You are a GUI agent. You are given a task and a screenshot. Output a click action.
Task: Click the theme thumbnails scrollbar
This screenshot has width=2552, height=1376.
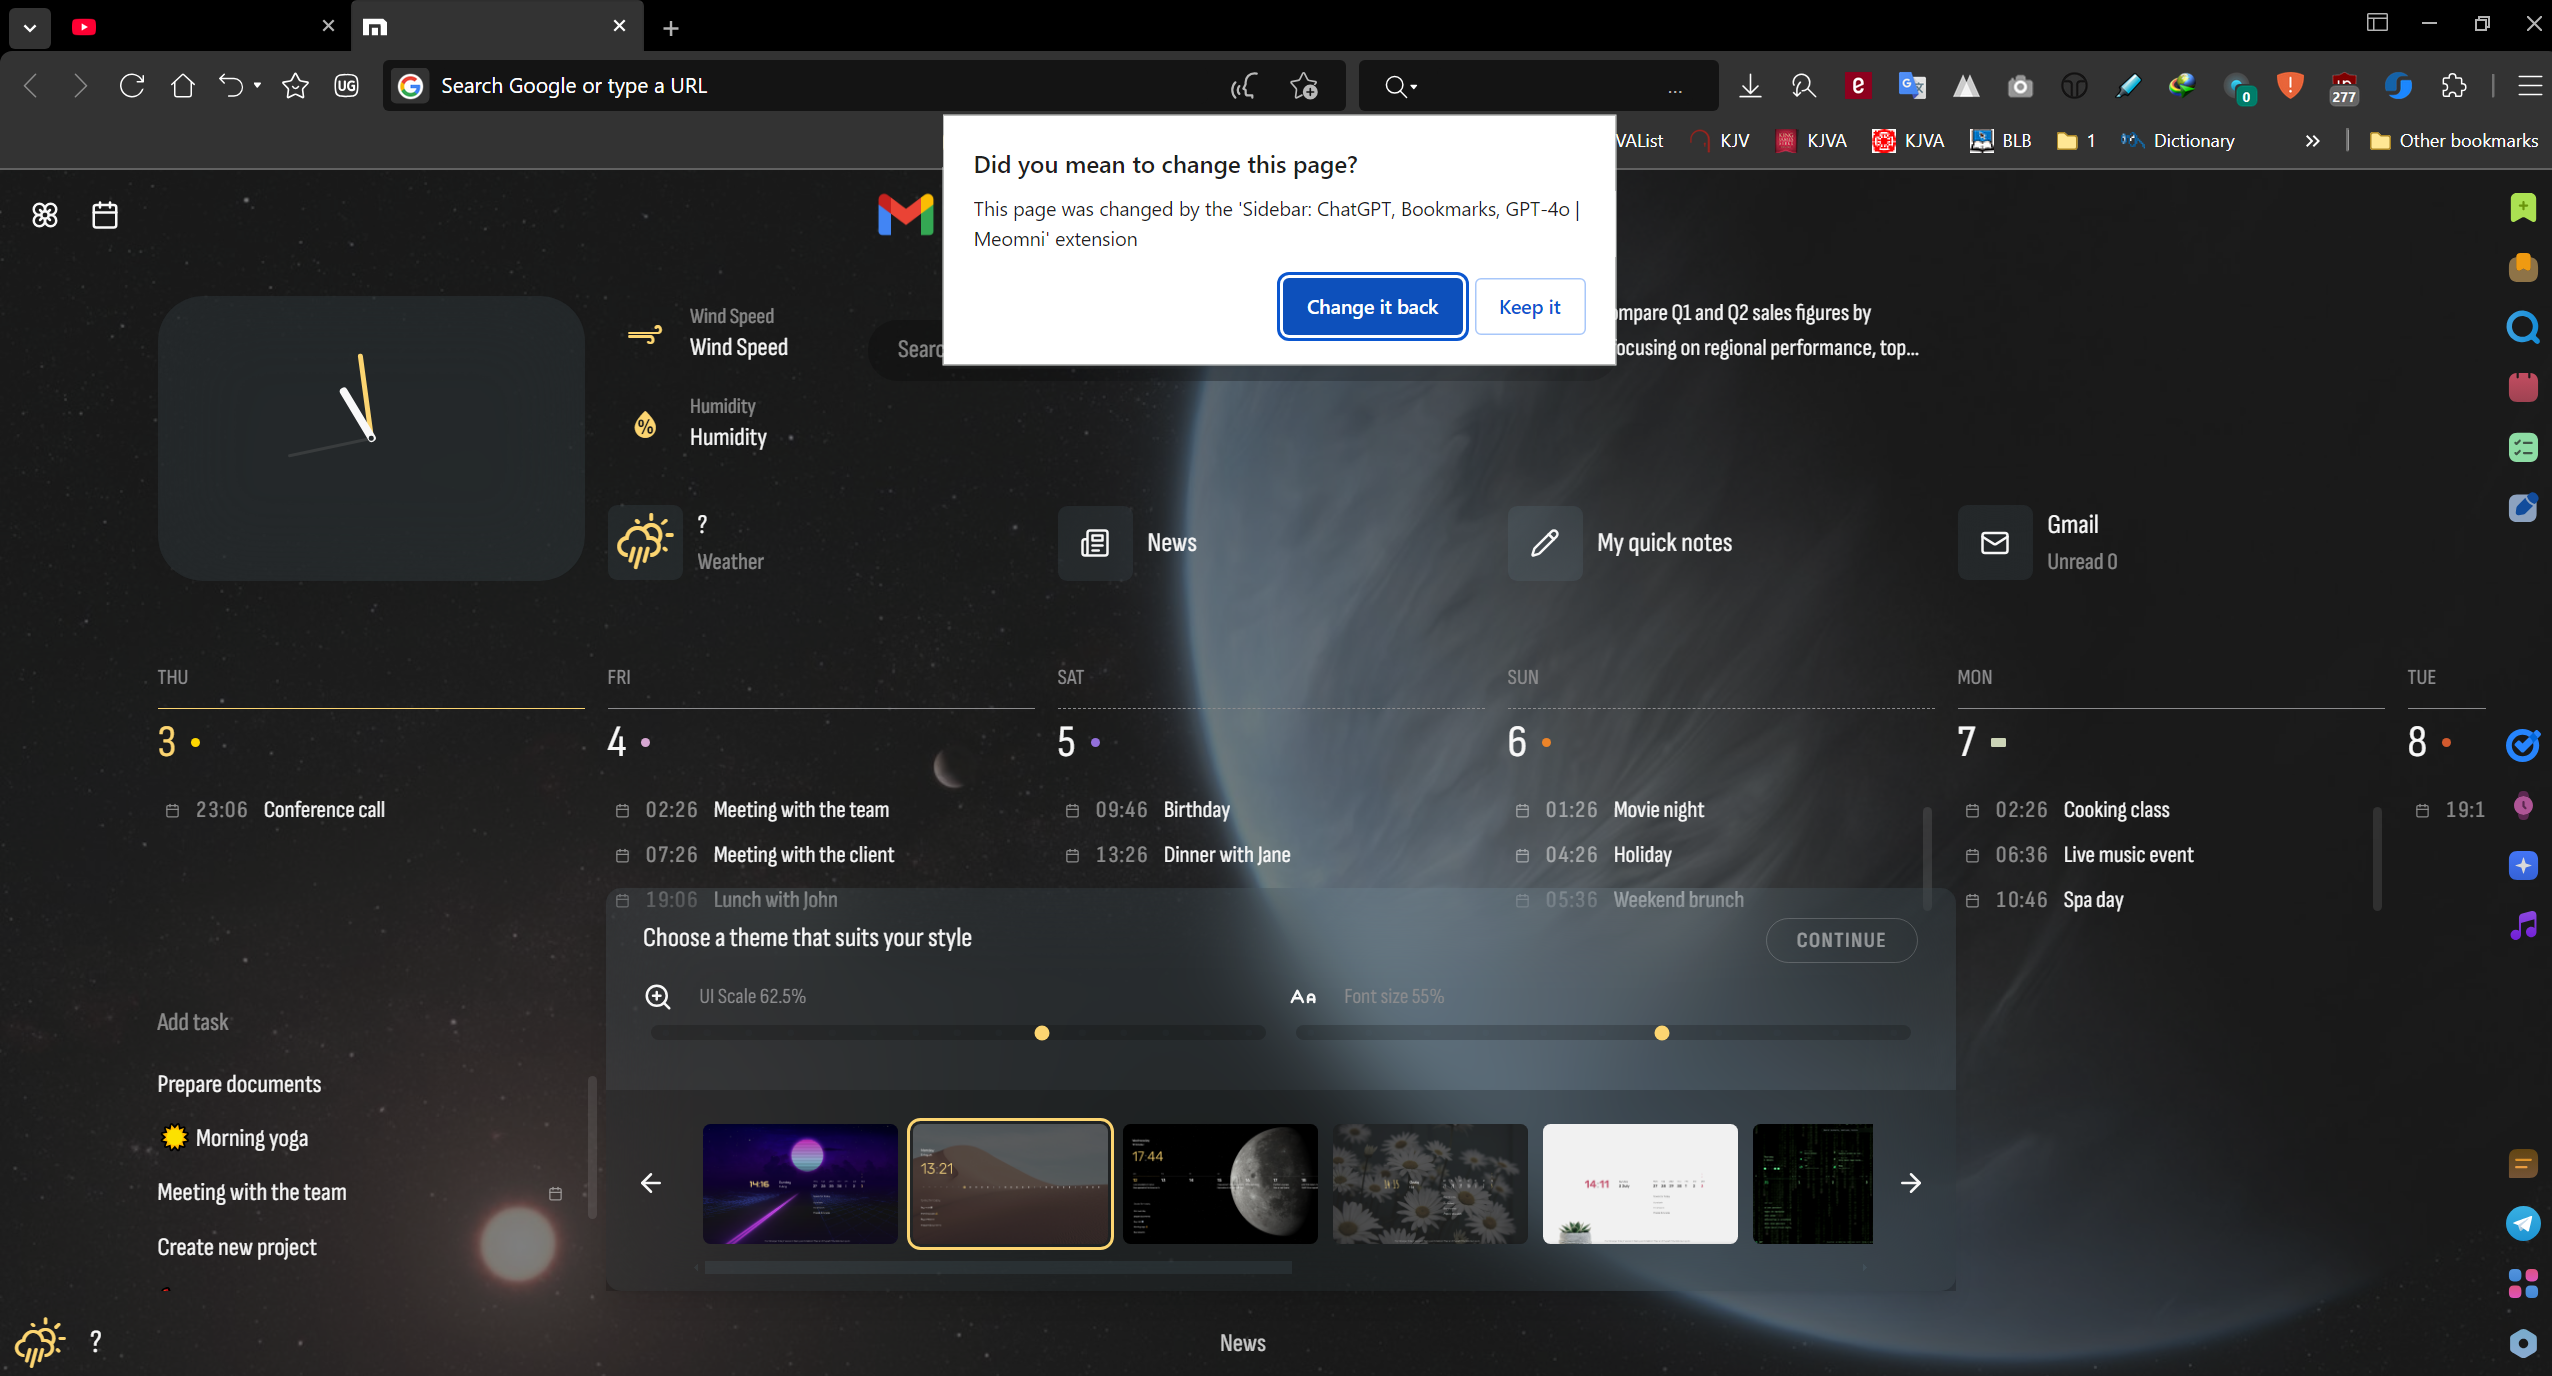tap(998, 1267)
